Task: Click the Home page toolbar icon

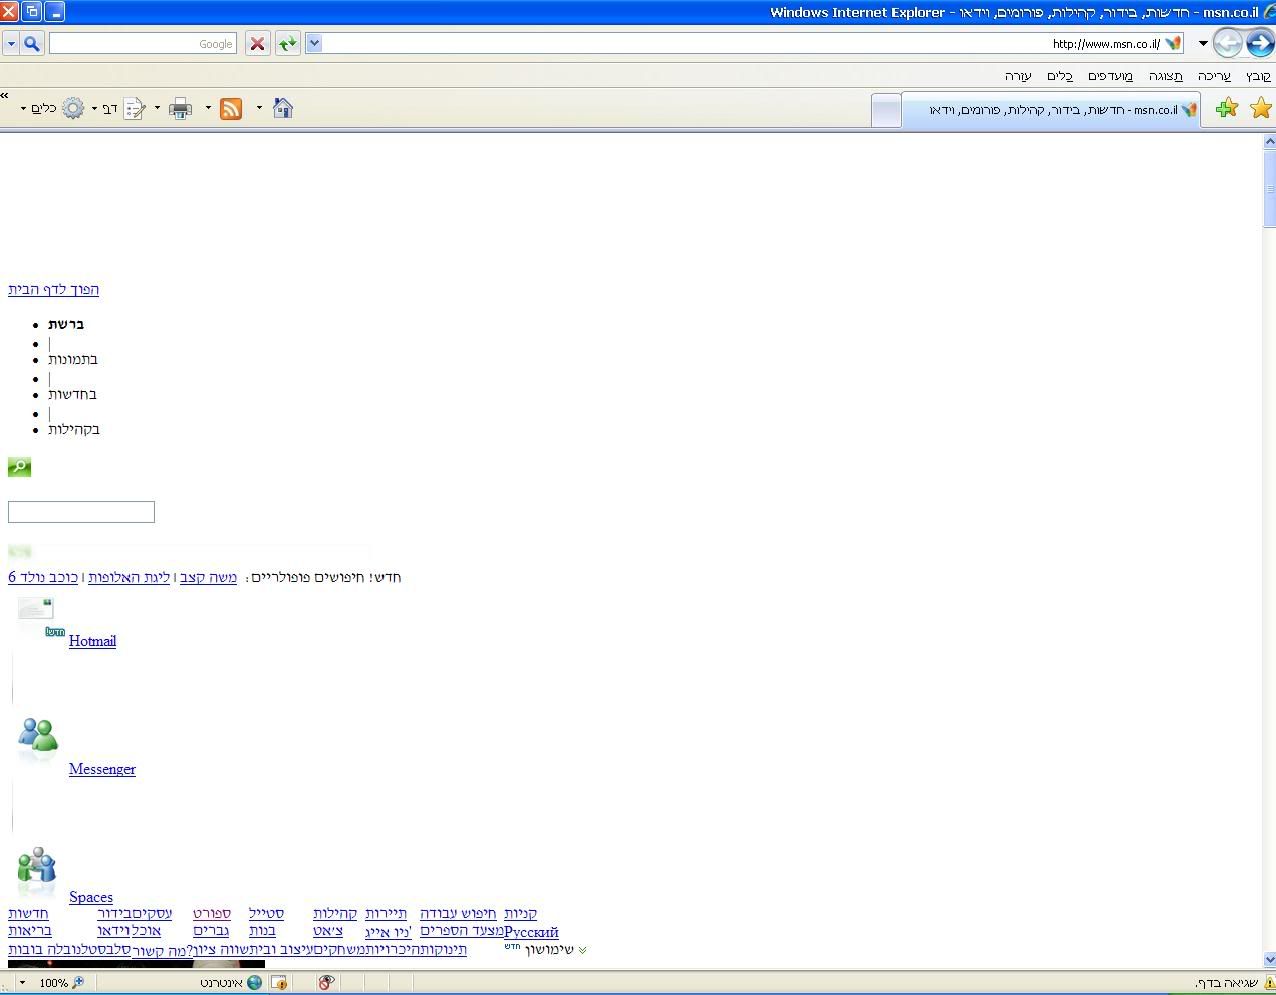Action: pos(282,109)
